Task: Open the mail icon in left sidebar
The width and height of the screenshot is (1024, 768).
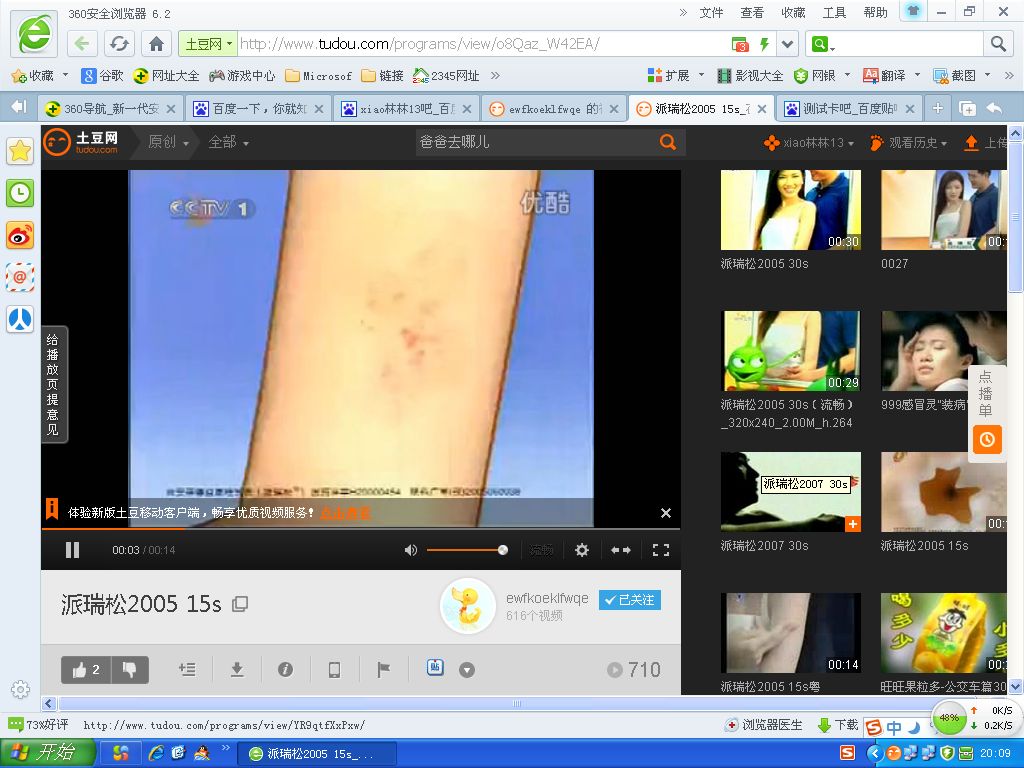Action: (20, 278)
